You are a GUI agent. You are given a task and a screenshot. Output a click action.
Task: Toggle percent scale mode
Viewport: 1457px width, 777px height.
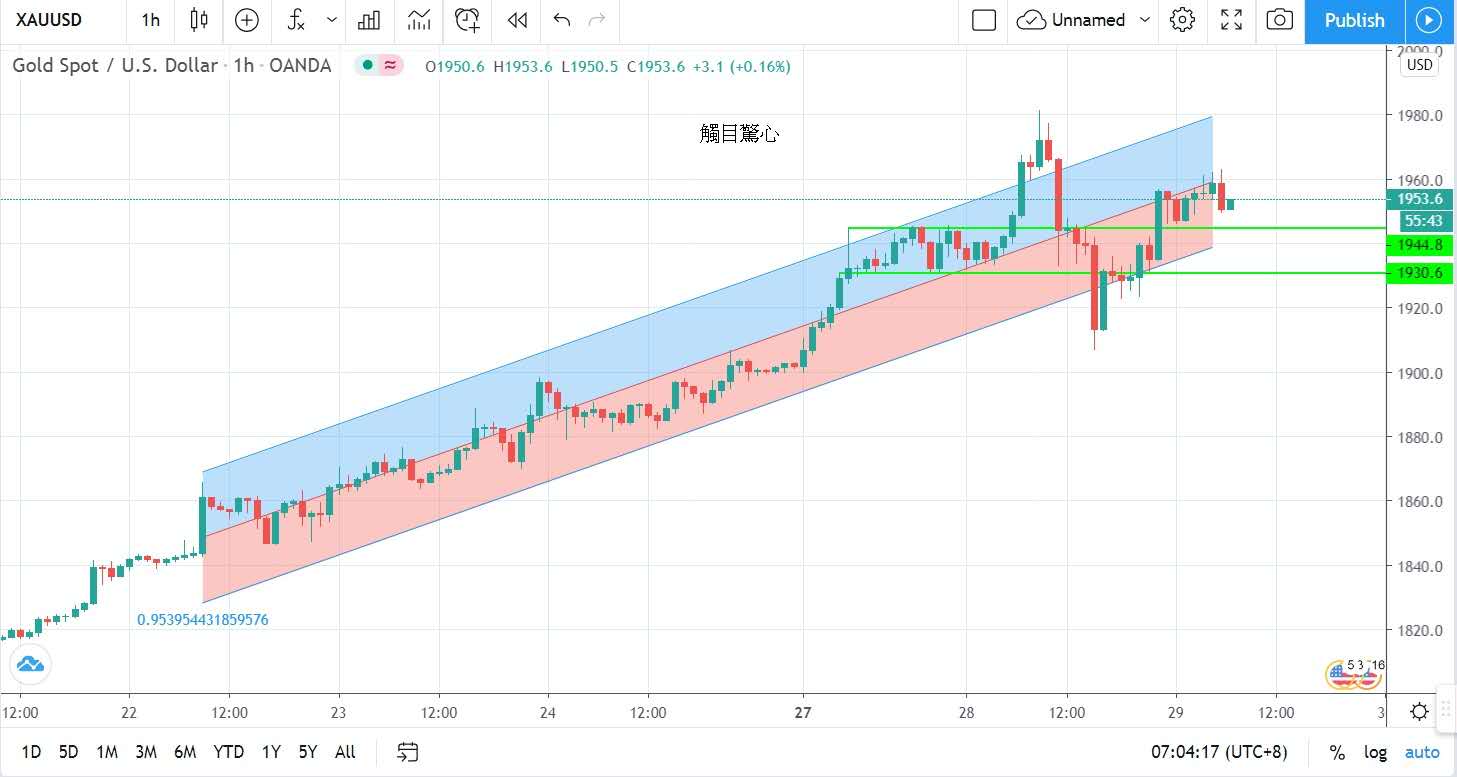(1337, 752)
